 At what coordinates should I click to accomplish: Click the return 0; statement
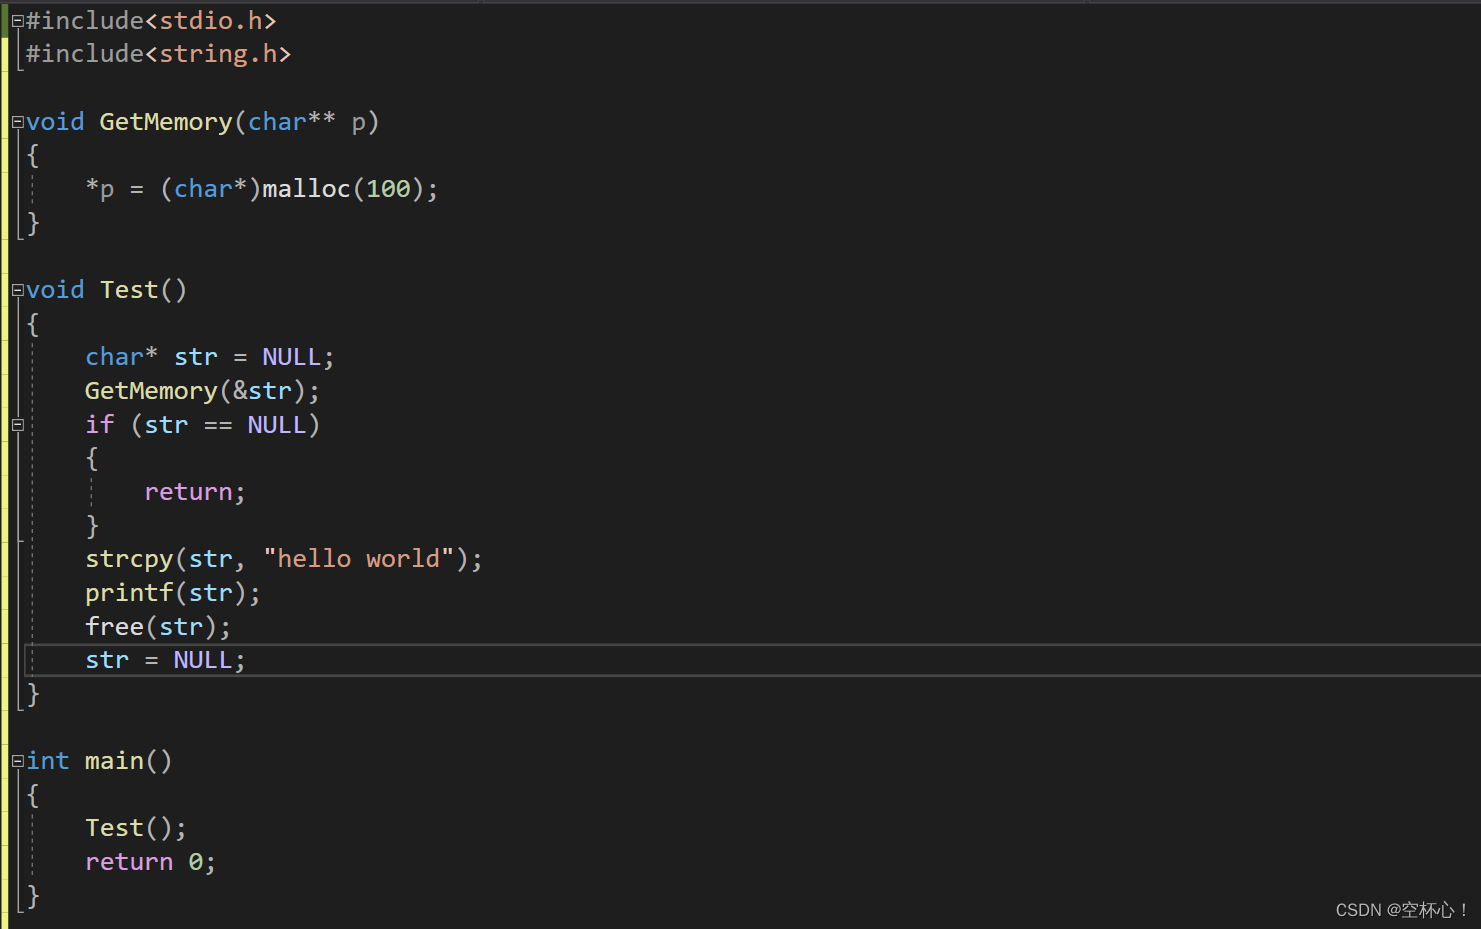(x=151, y=862)
